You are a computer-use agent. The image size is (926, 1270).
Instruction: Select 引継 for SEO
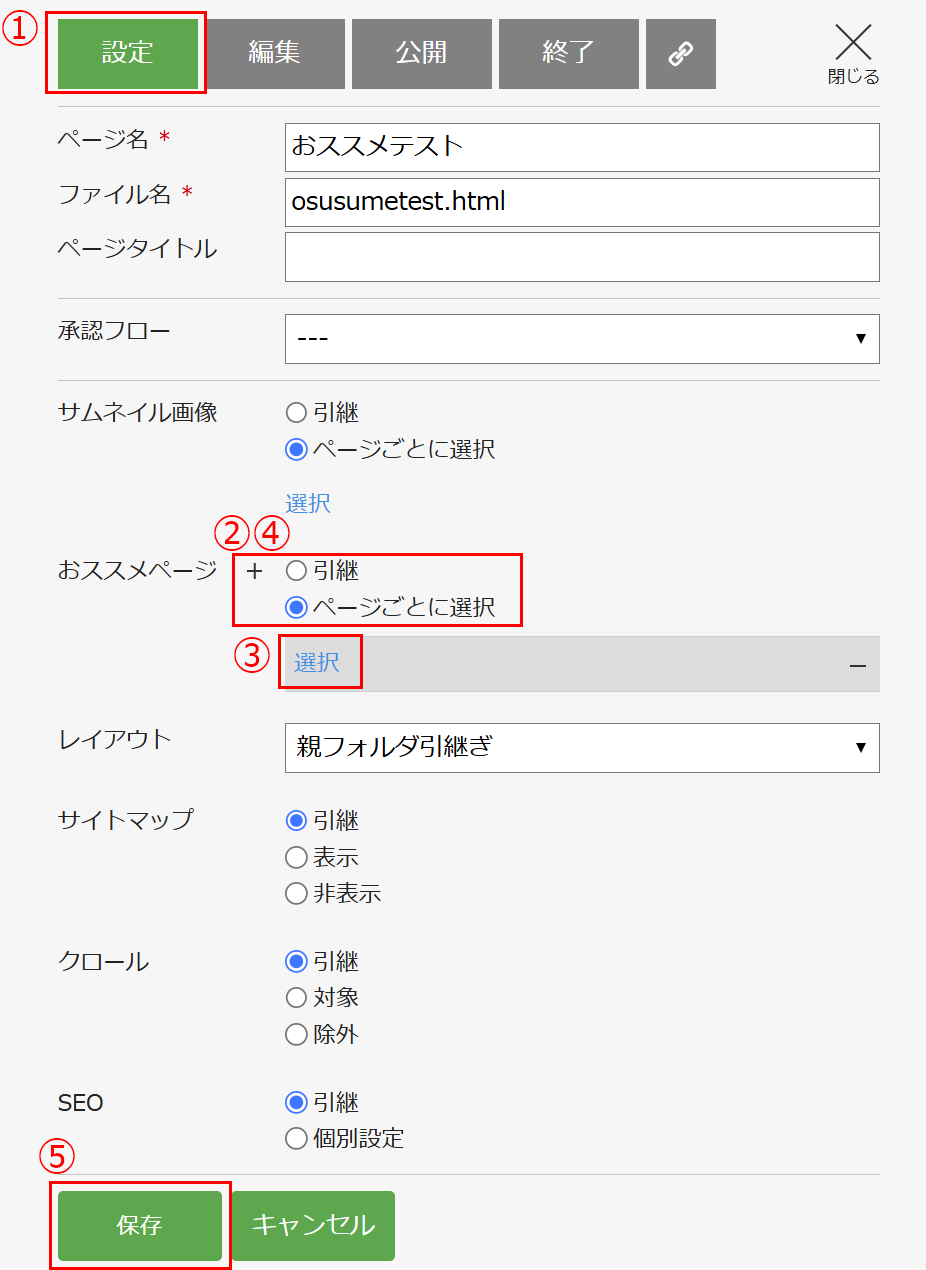click(x=296, y=1103)
